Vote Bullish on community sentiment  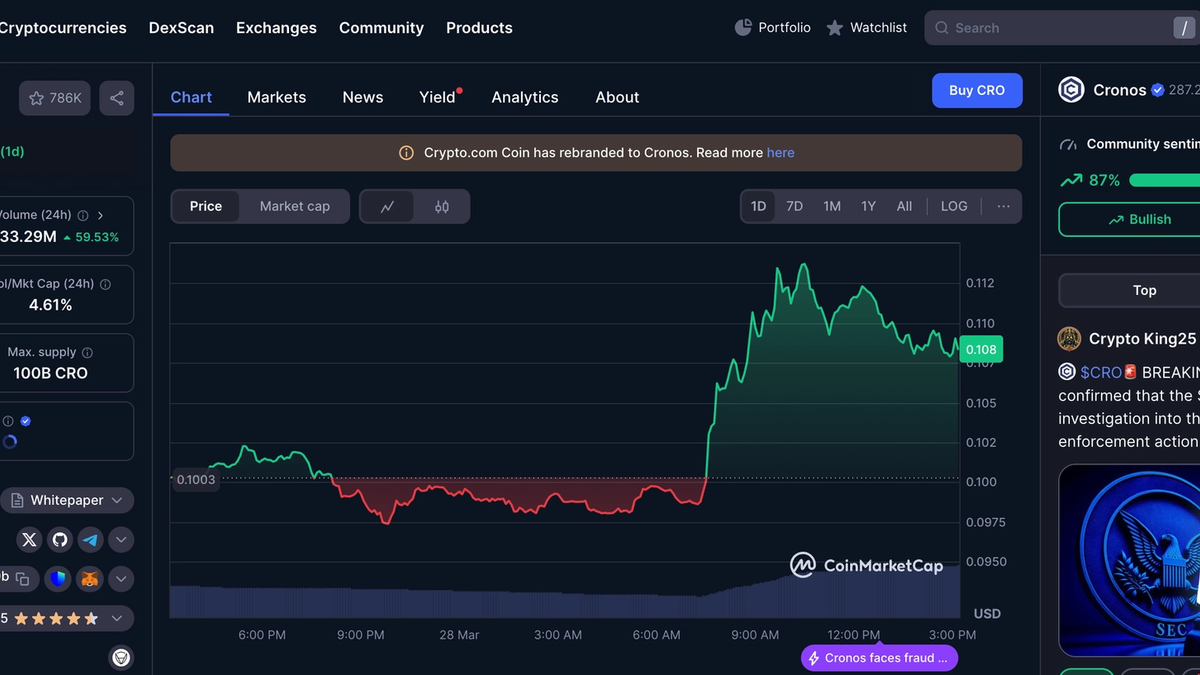(x=1139, y=220)
